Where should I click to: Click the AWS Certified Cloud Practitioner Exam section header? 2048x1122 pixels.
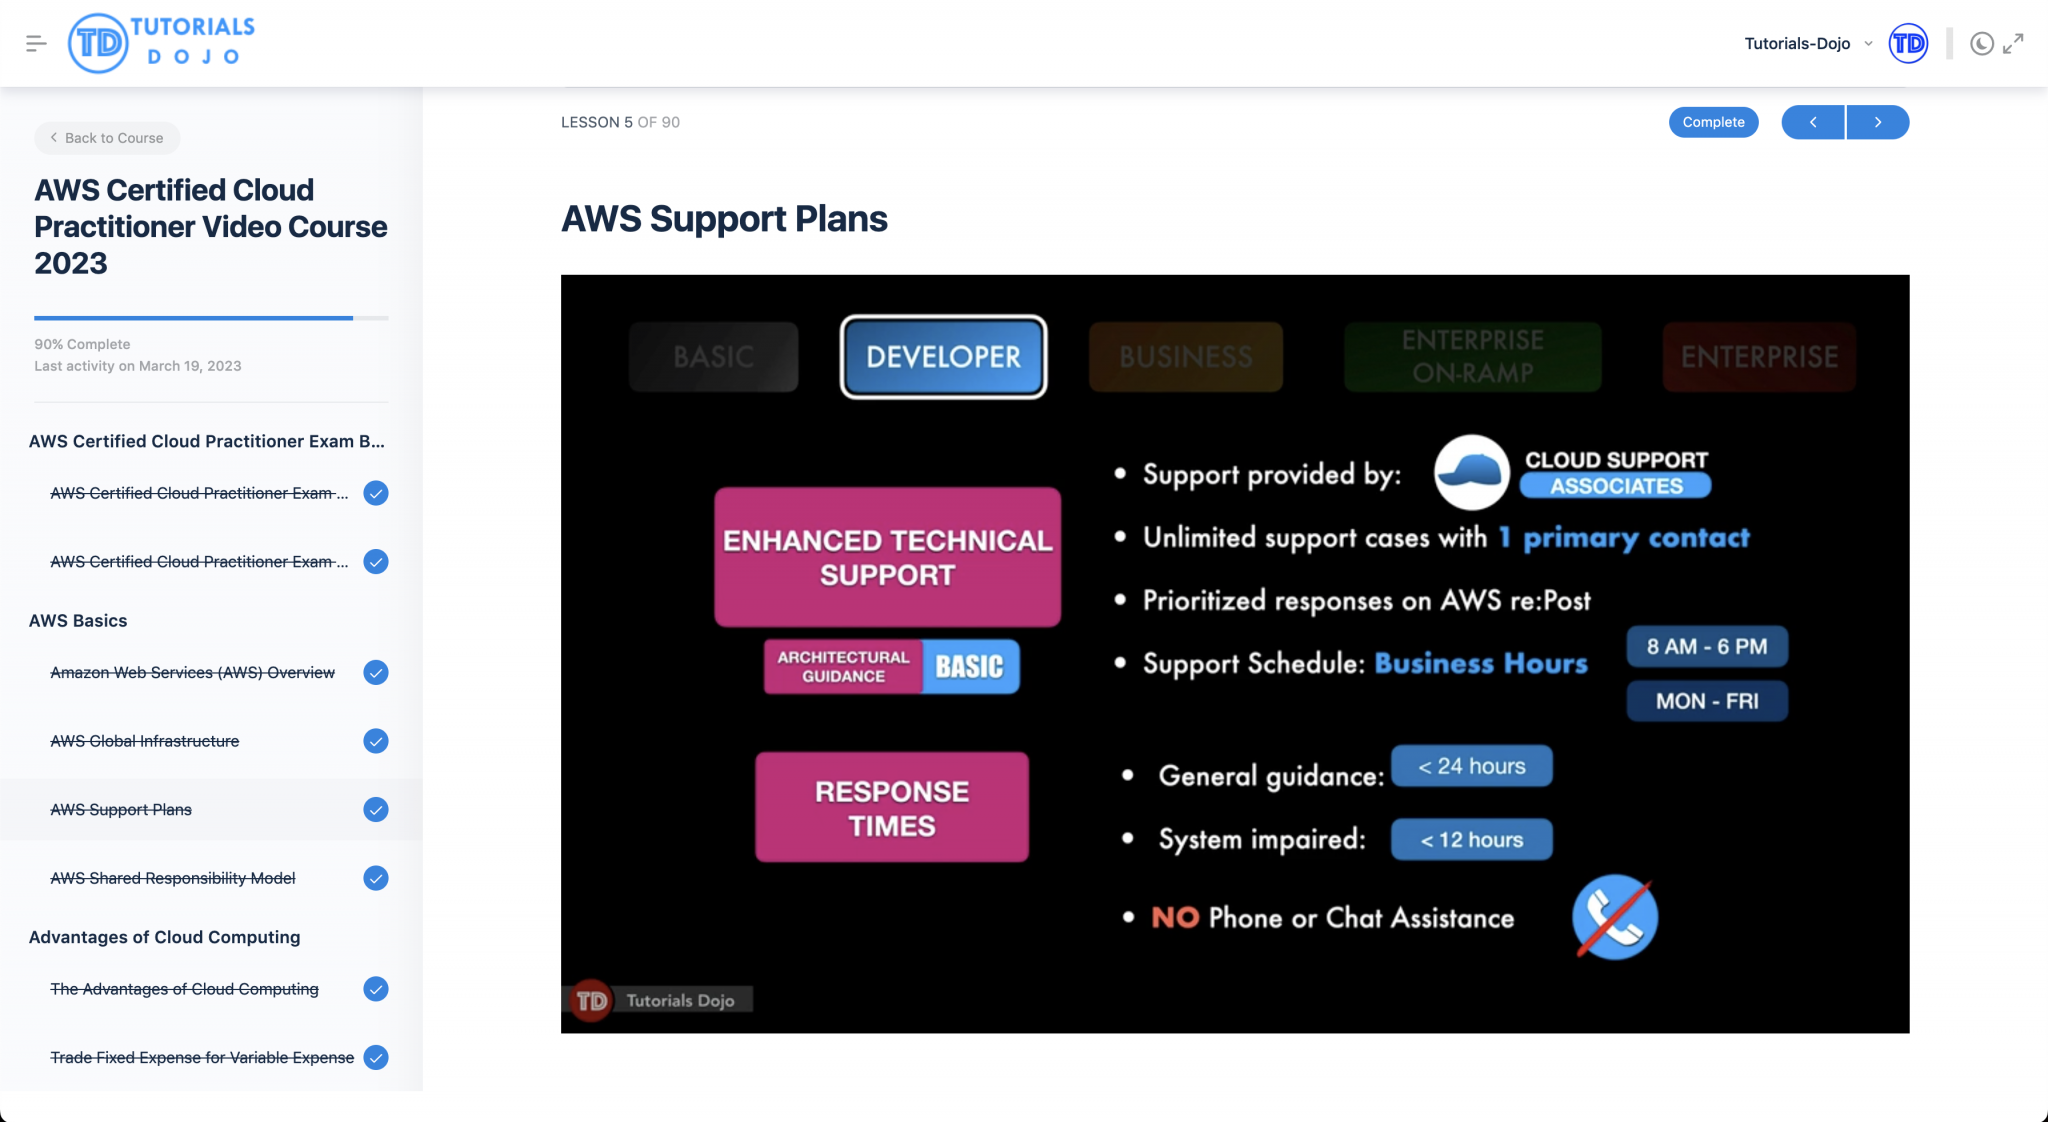click(x=206, y=441)
